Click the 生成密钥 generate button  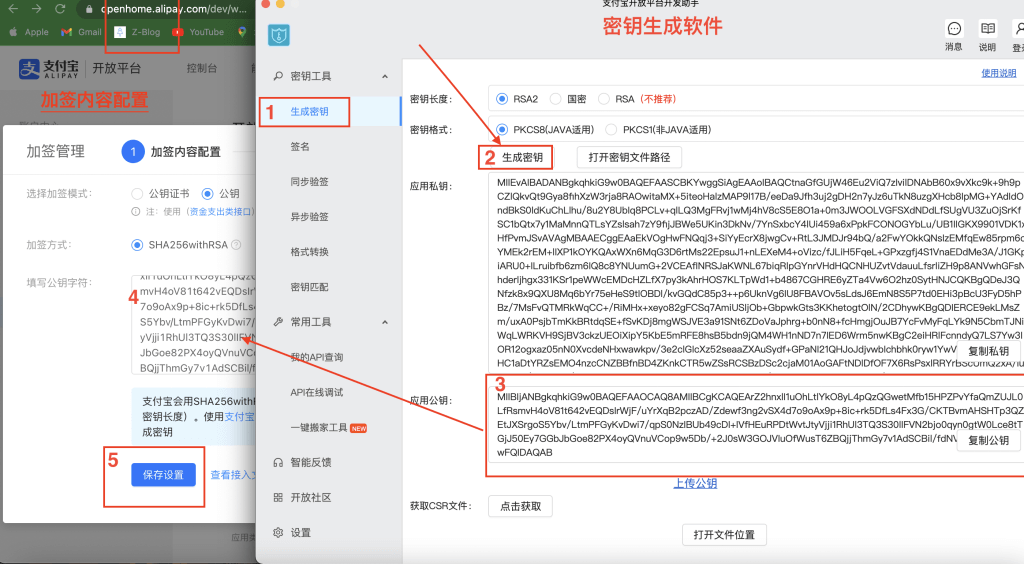(x=522, y=157)
